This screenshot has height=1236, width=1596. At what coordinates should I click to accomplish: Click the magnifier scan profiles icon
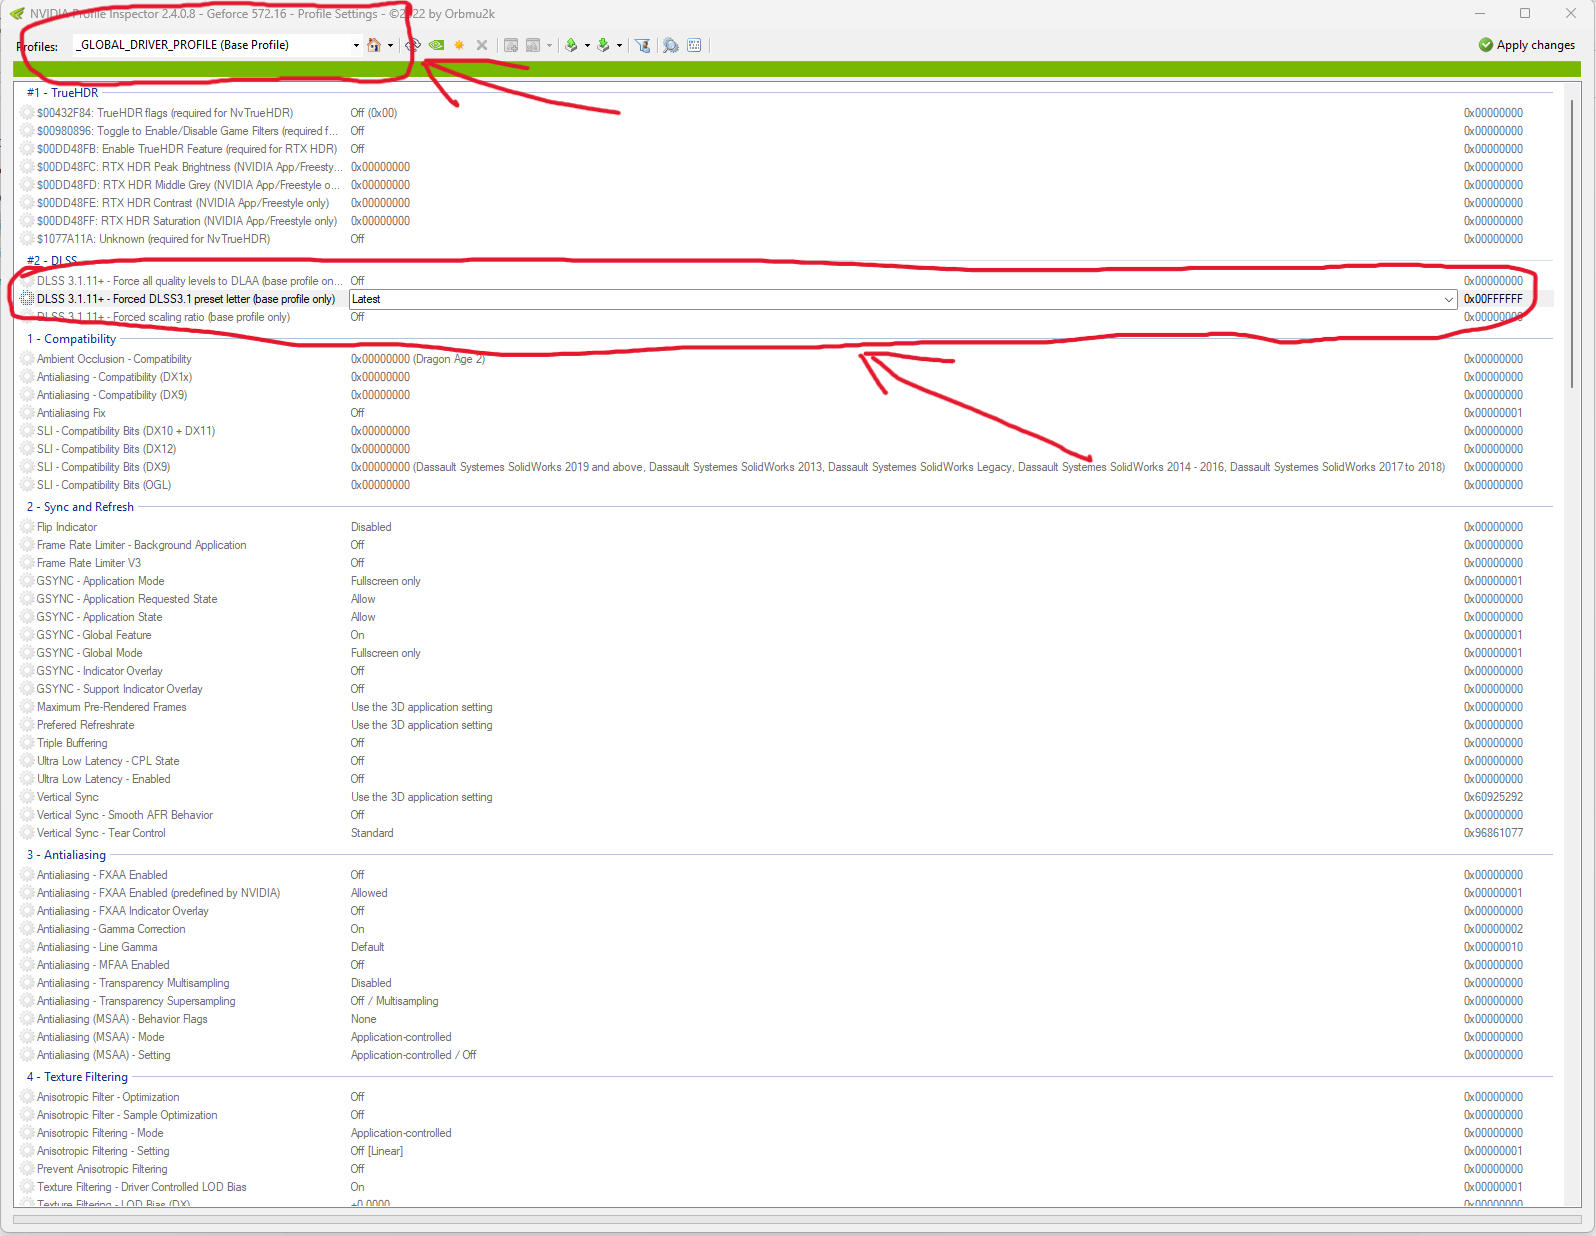671,45
